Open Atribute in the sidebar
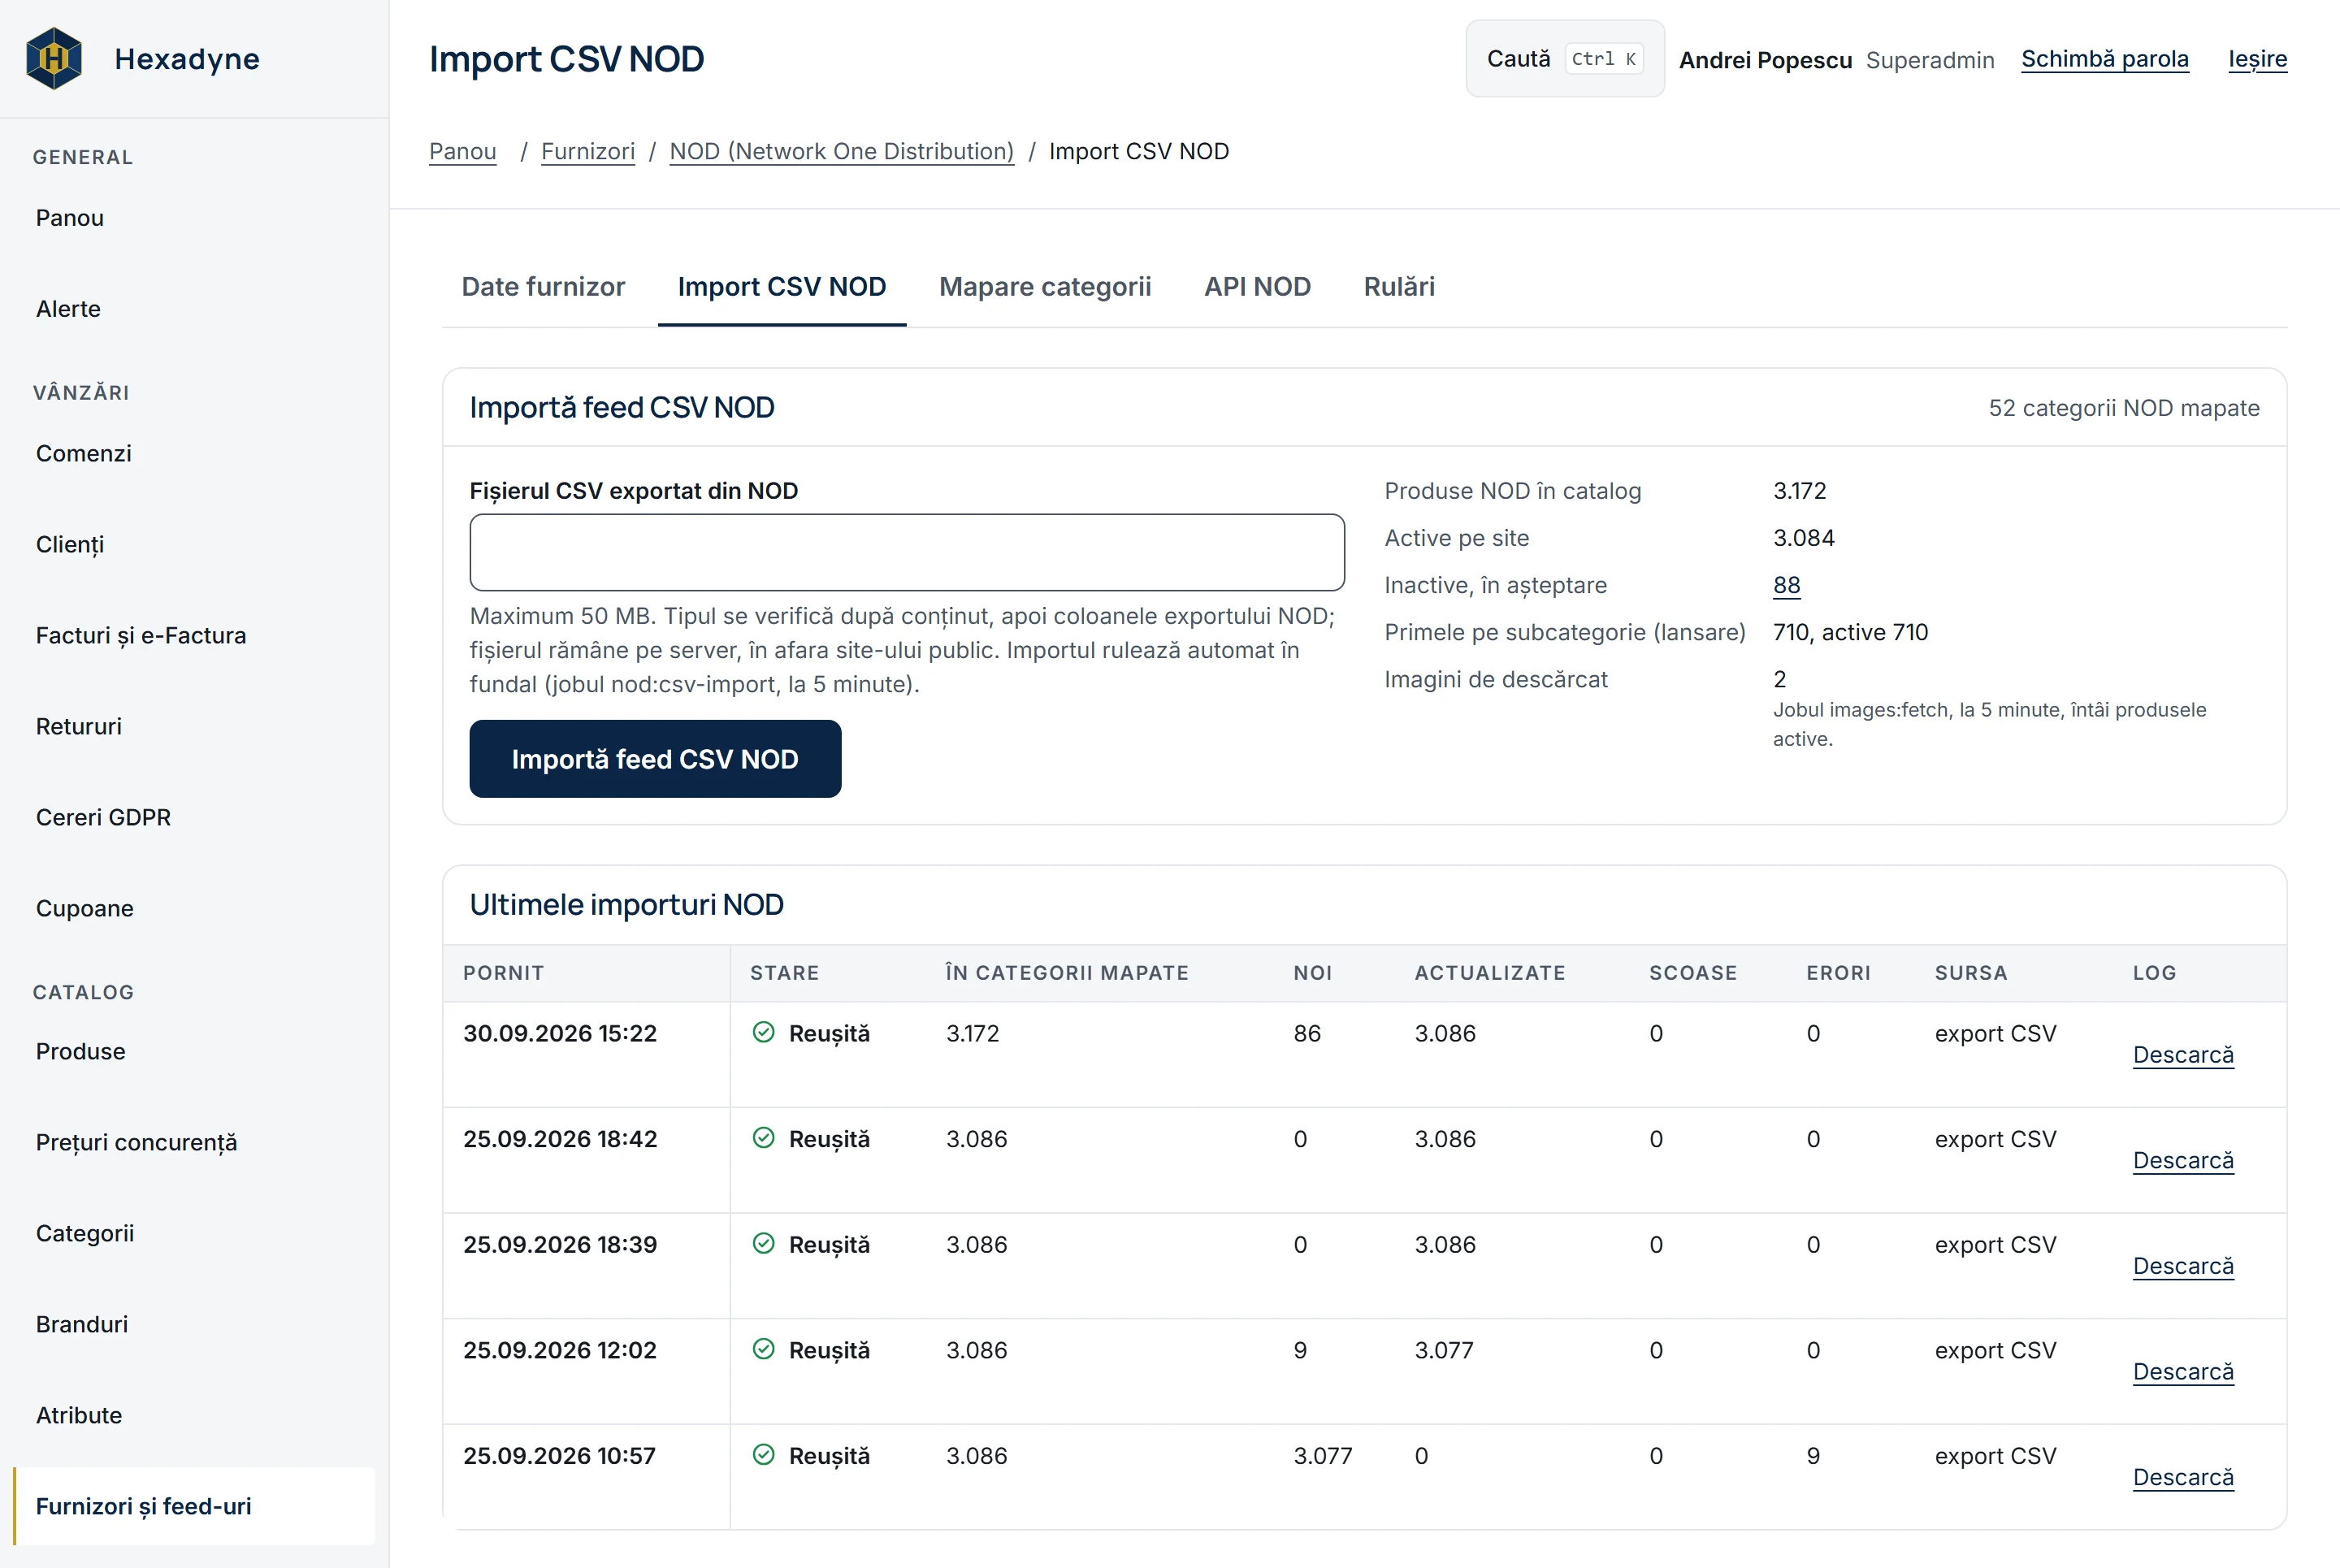Viewport: 2340px width, 1568px height. [x=194, y=1415]
